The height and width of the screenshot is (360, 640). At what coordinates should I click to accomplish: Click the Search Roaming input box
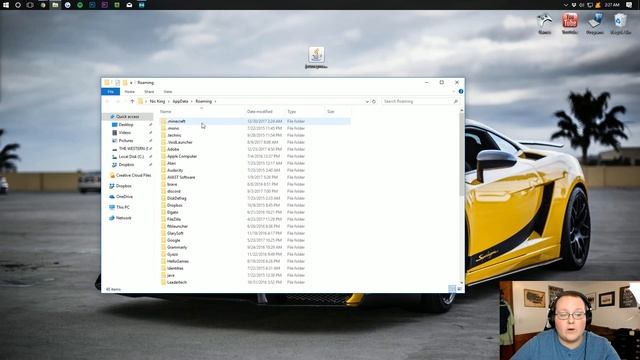coord(420,101)
